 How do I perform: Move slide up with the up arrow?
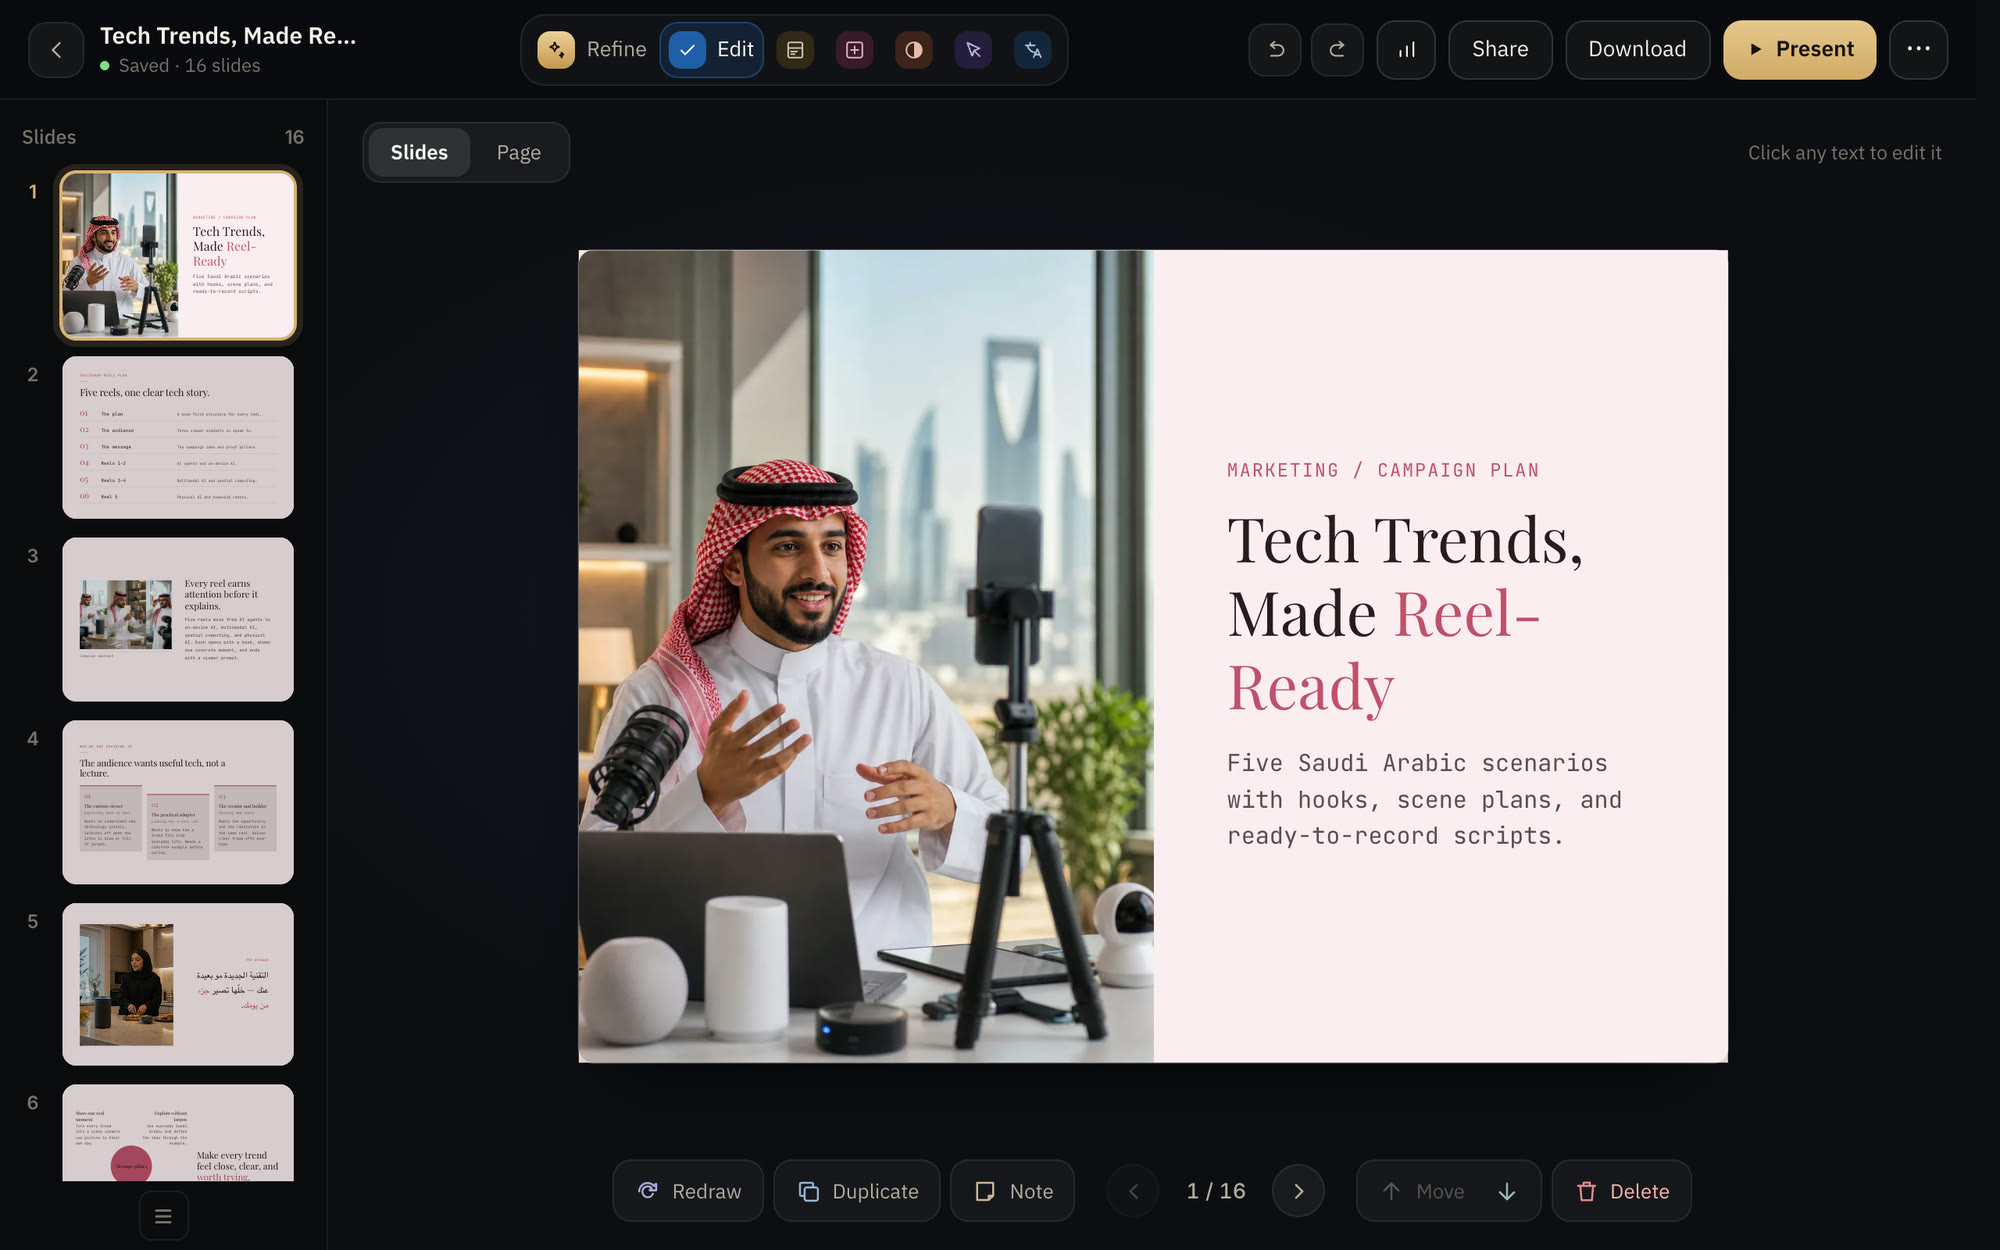(1391, 1191)
